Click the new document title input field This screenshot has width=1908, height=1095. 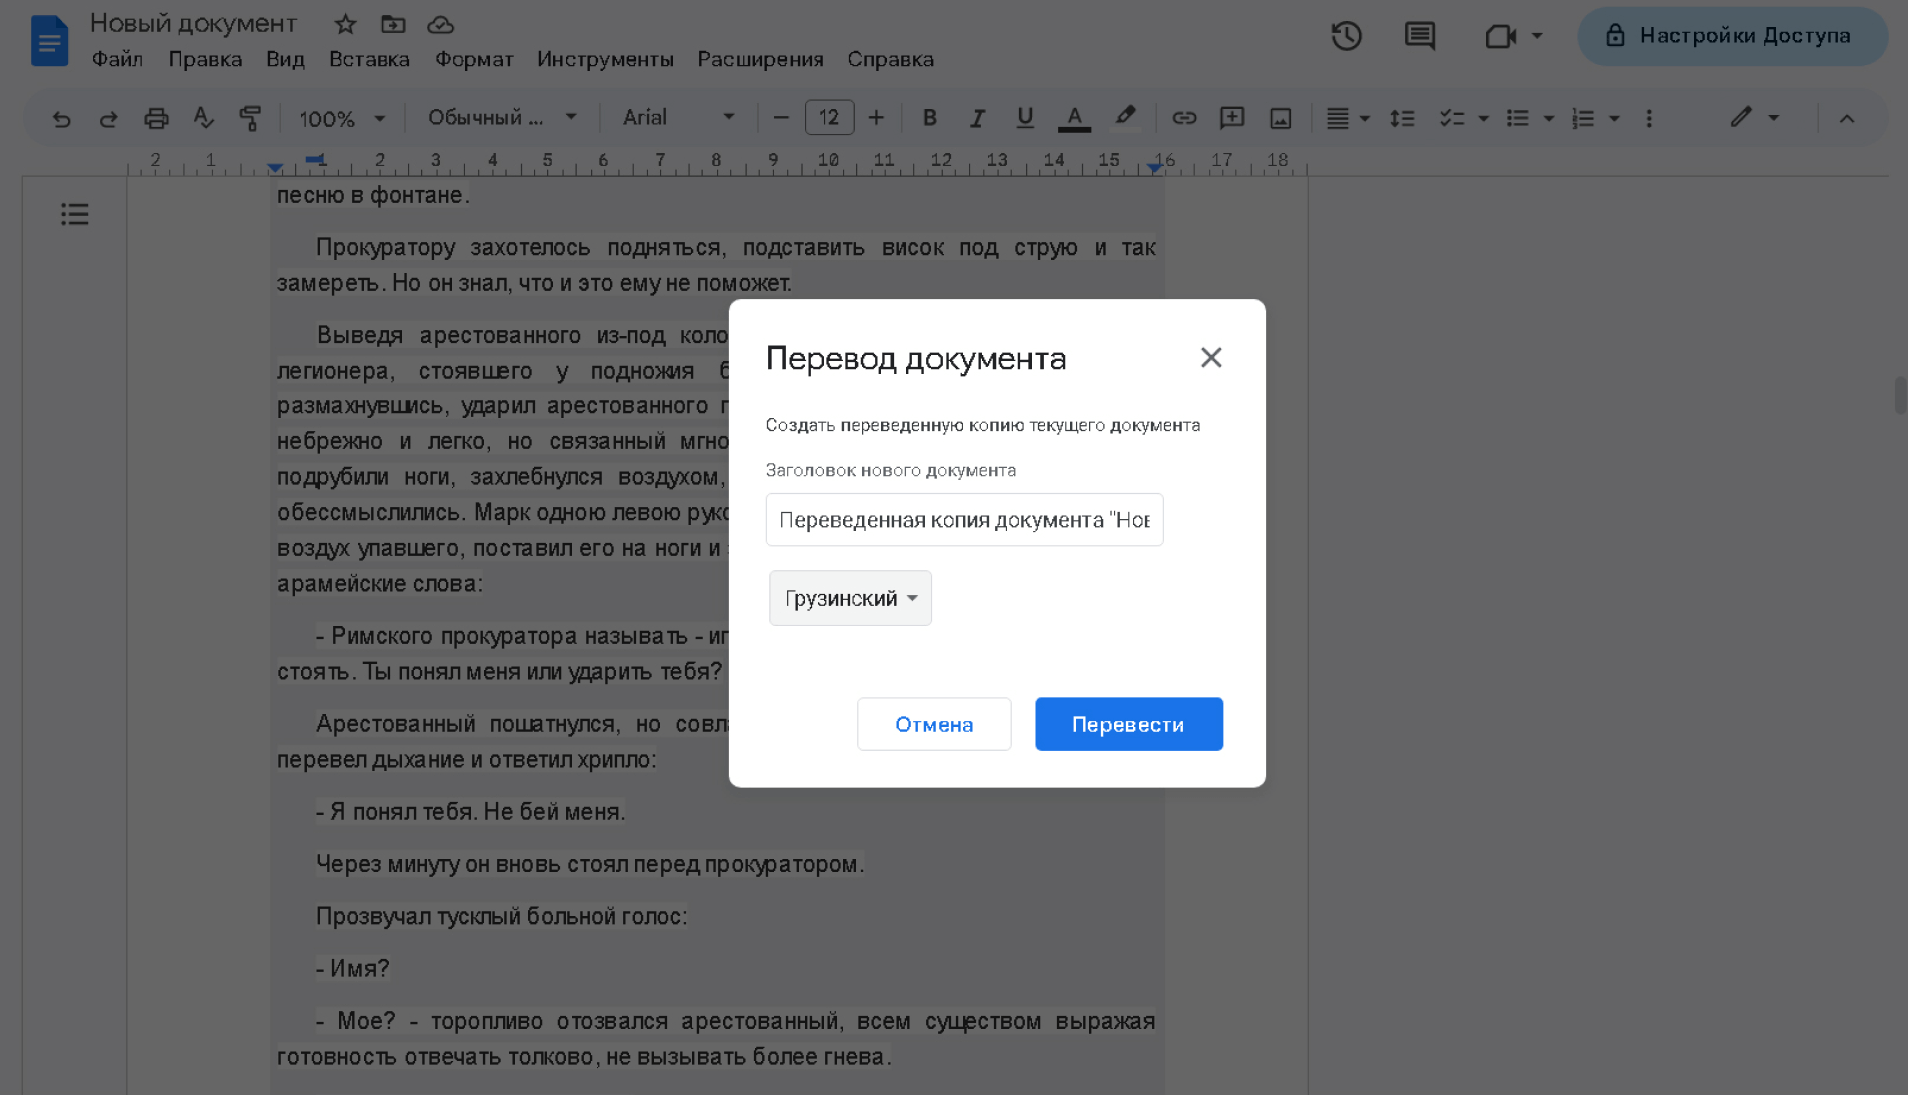(964, 520)
